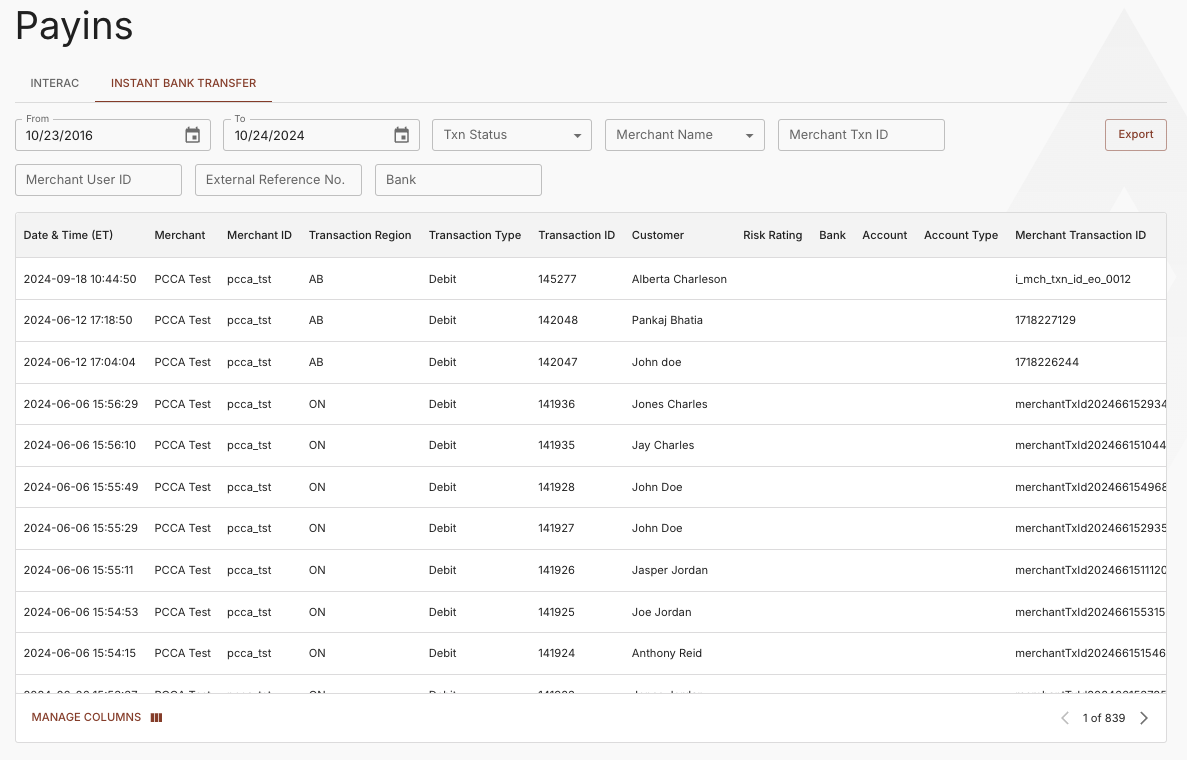Click the From date text input
Screen dimensions: 1187x760
100,135
